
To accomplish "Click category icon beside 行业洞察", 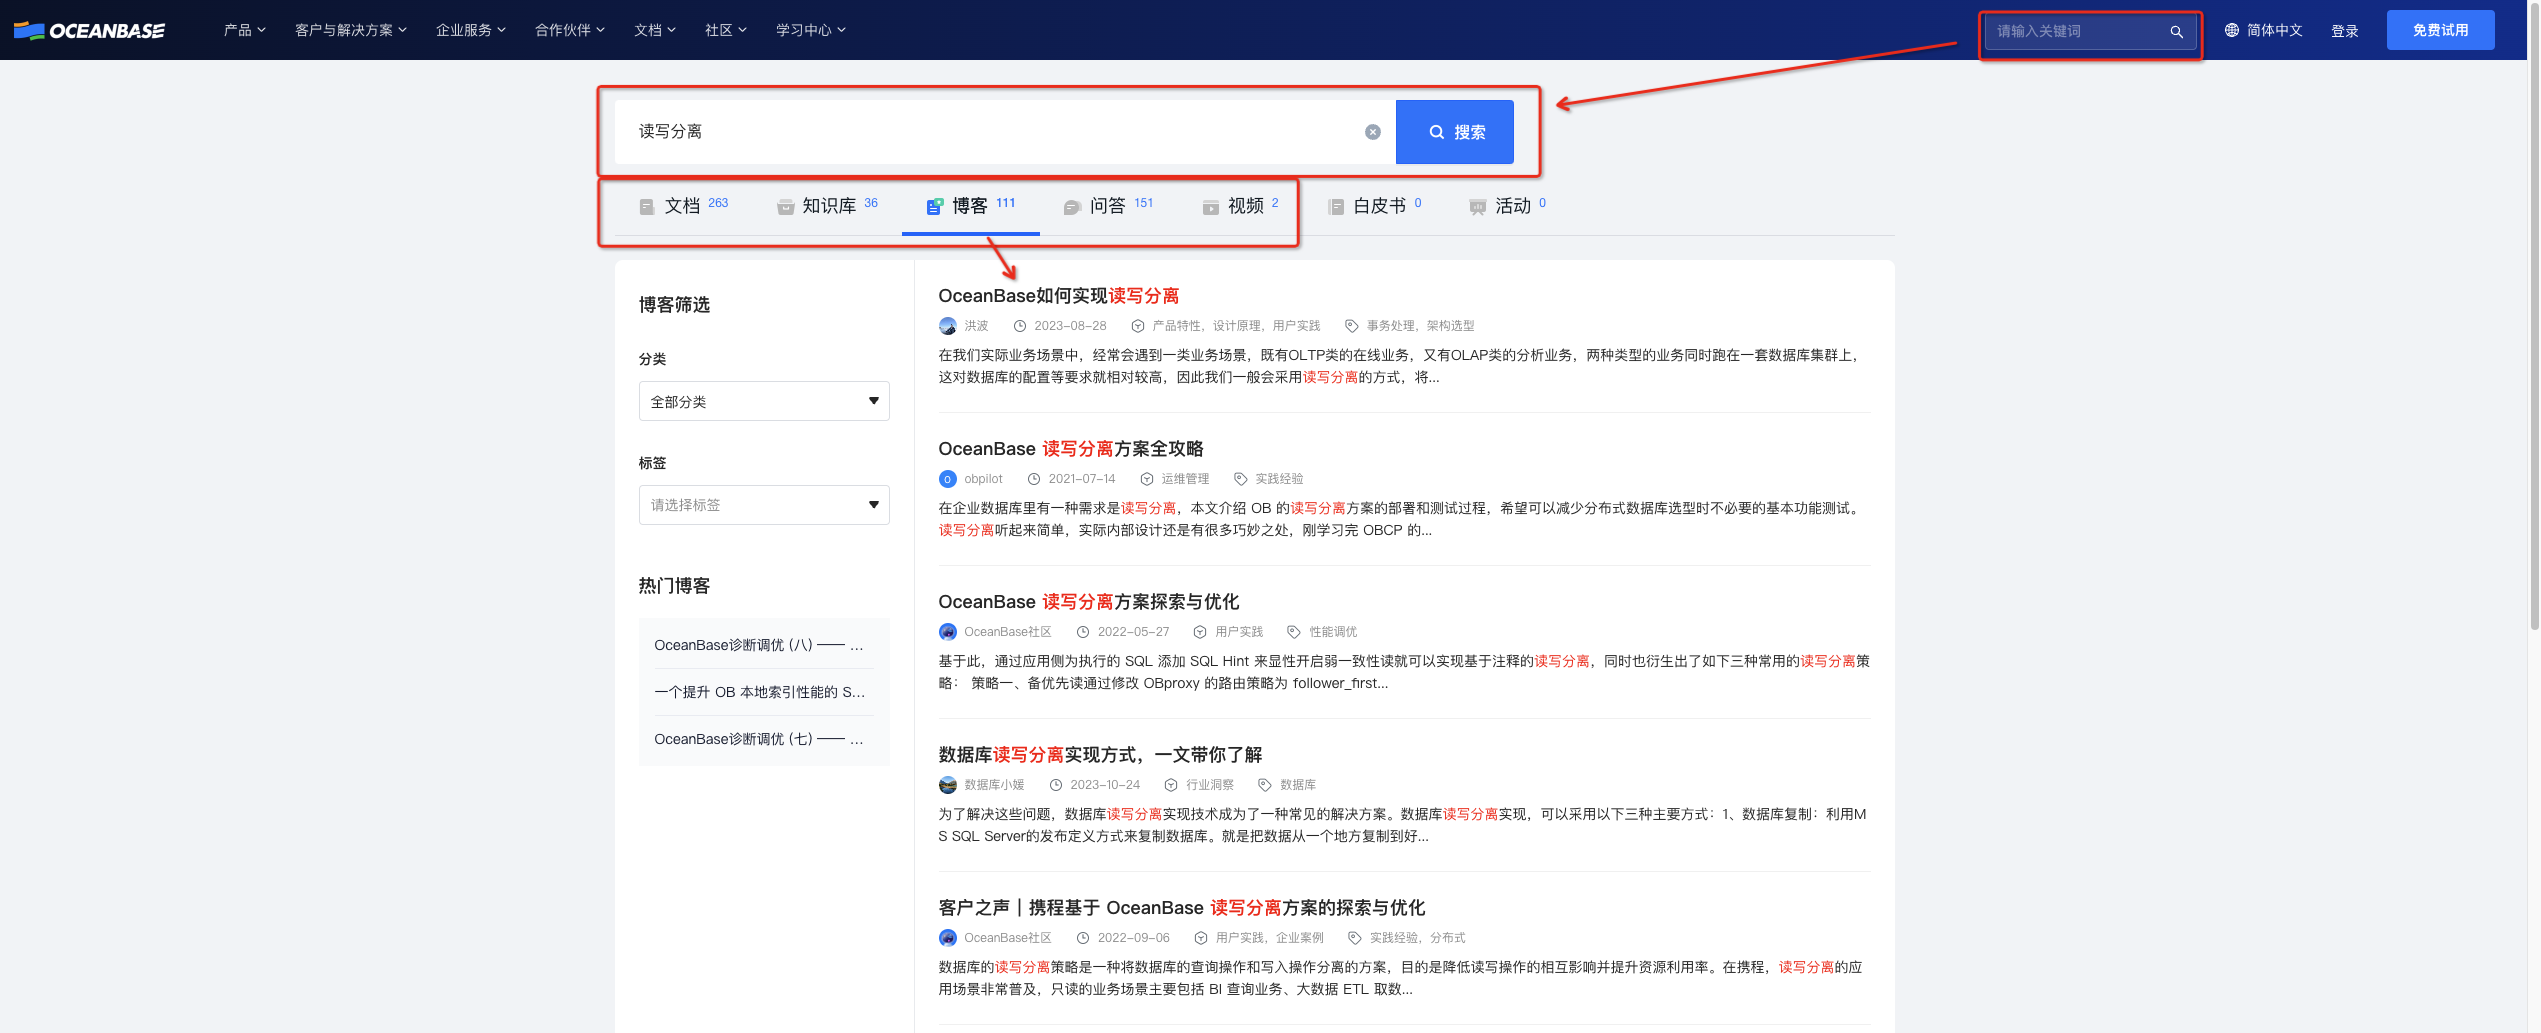I will pyautogui.click(x=1171, y=785).
